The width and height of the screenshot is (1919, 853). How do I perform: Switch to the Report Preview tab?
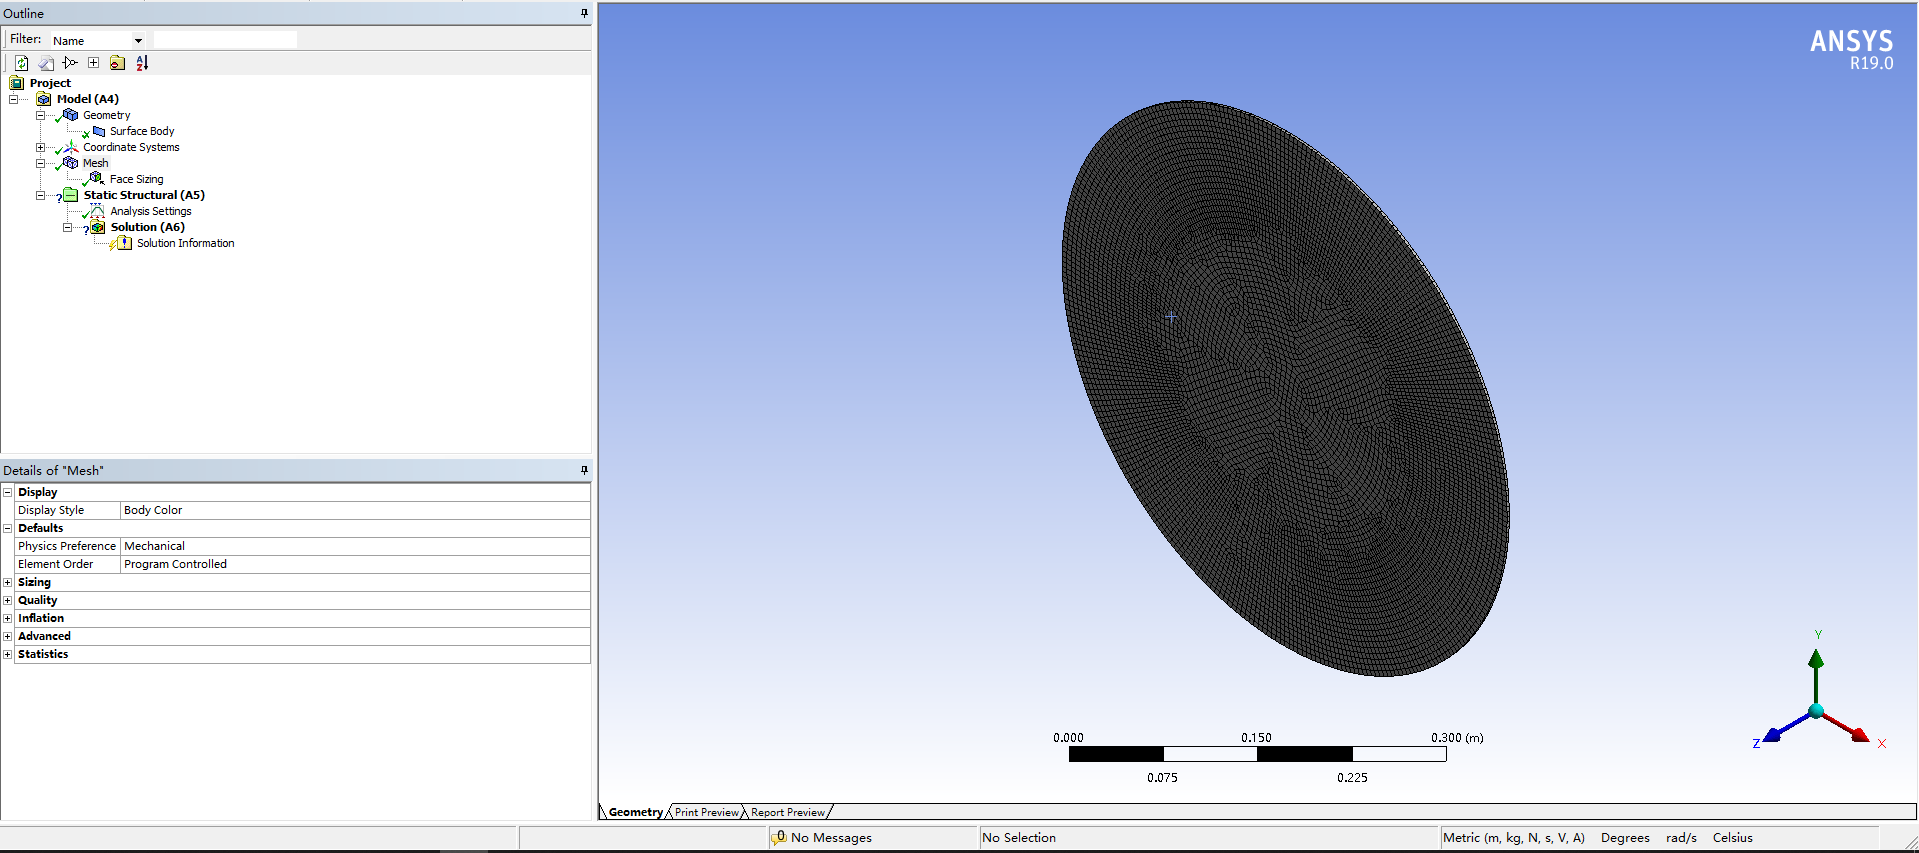(x=788, y=812)
